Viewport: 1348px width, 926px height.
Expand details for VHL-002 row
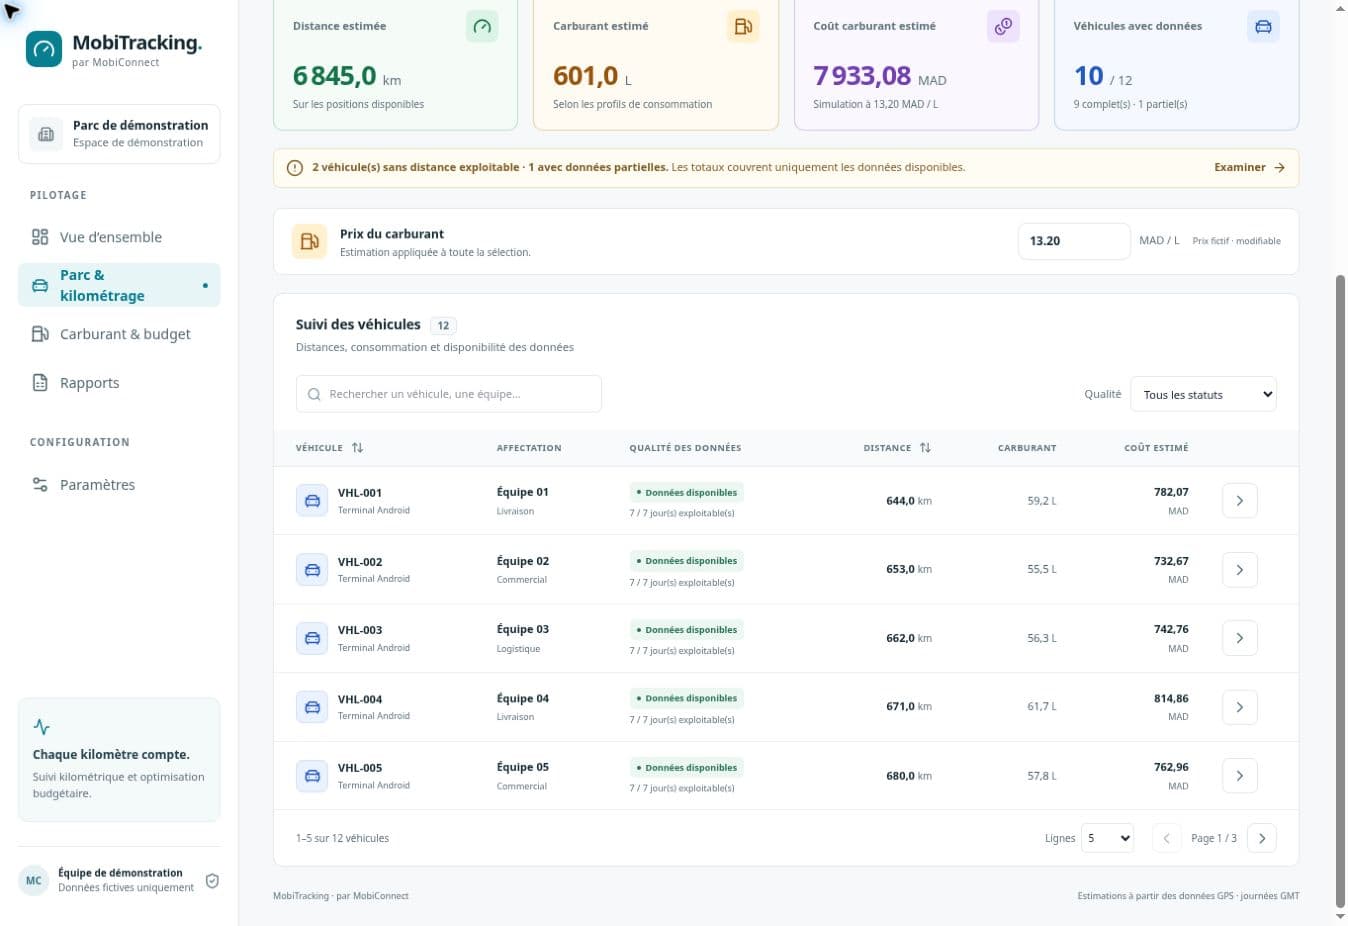pos(1240,570)
